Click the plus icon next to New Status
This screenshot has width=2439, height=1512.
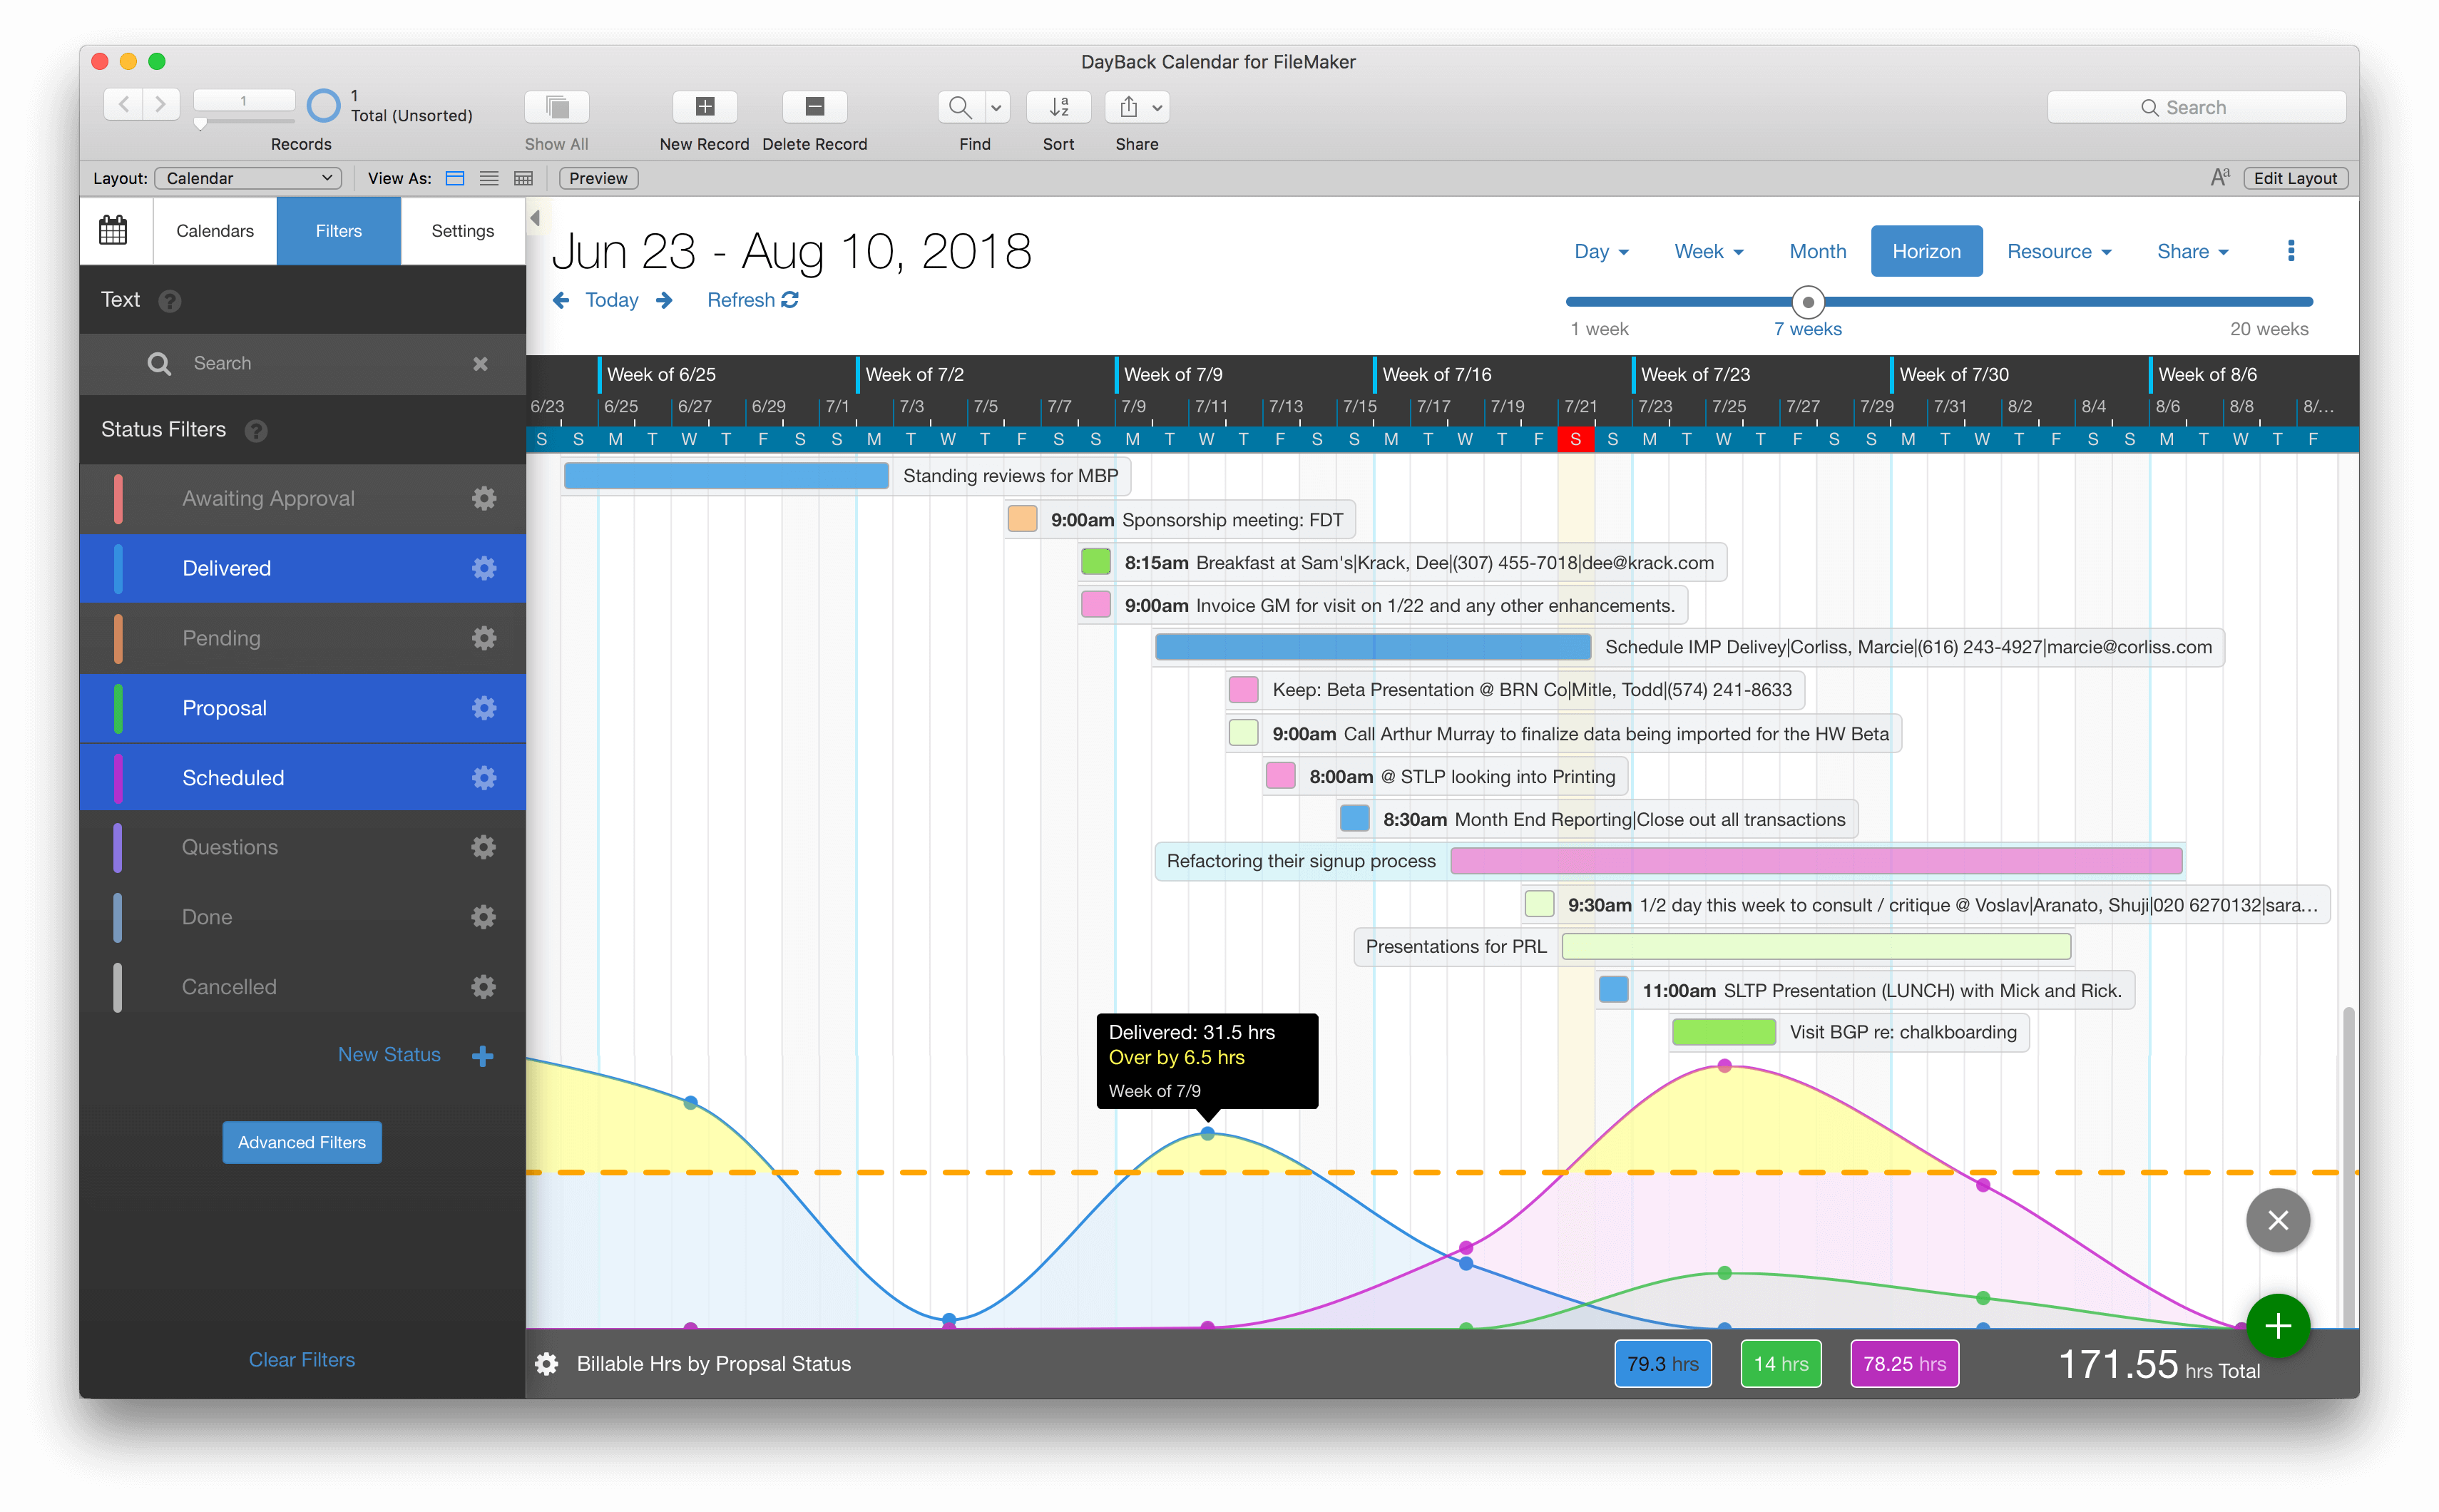point(482,1056)
